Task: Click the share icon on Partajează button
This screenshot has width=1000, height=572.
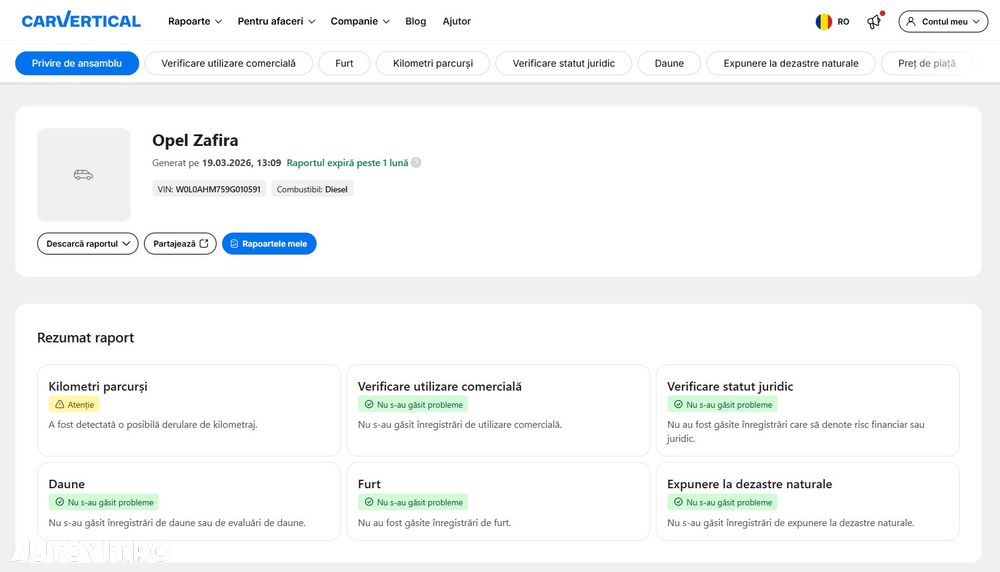Action: (204, 244)
